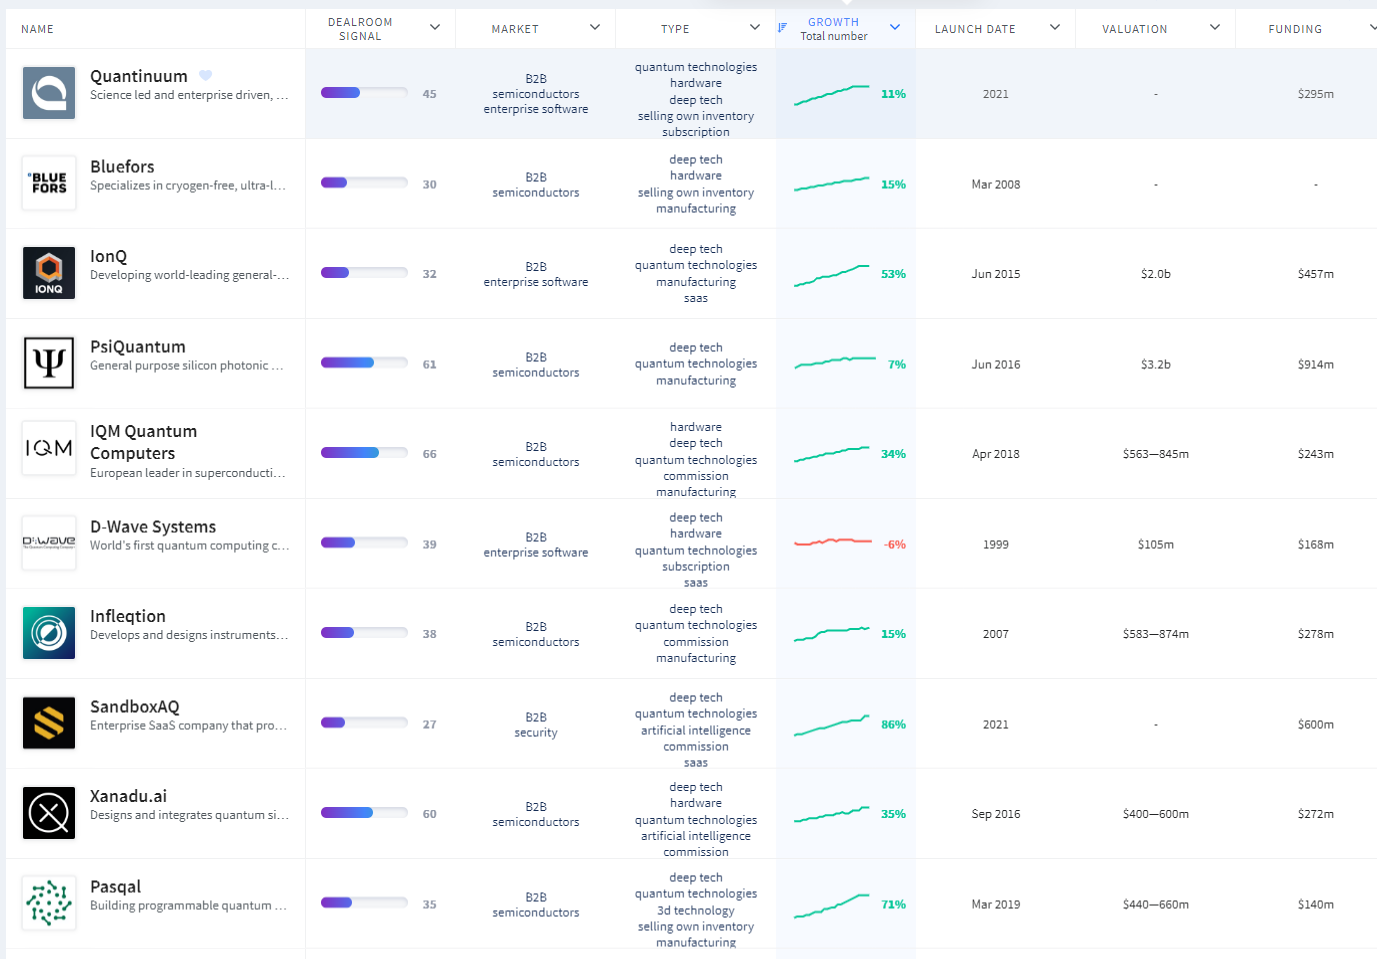Expand the Type column dropdown
The width and height of the screenshot is (1377, 959).
755,28
